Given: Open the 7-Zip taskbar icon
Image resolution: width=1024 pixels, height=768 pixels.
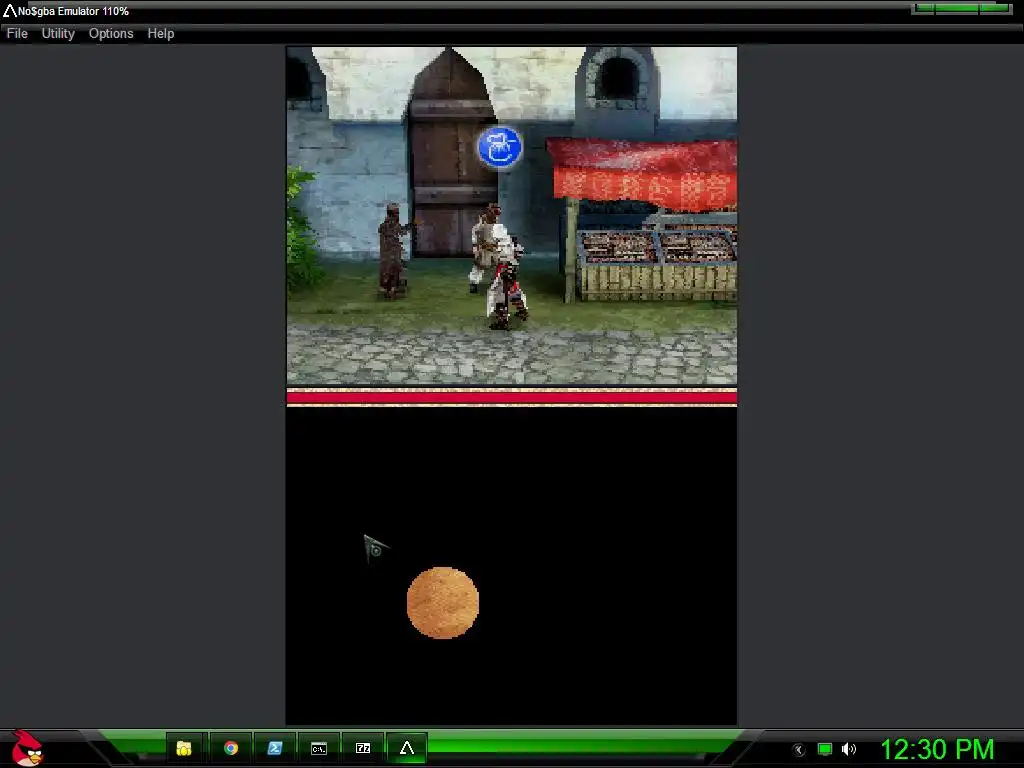Looking at the screenshot, I should (x=362, y=748).
